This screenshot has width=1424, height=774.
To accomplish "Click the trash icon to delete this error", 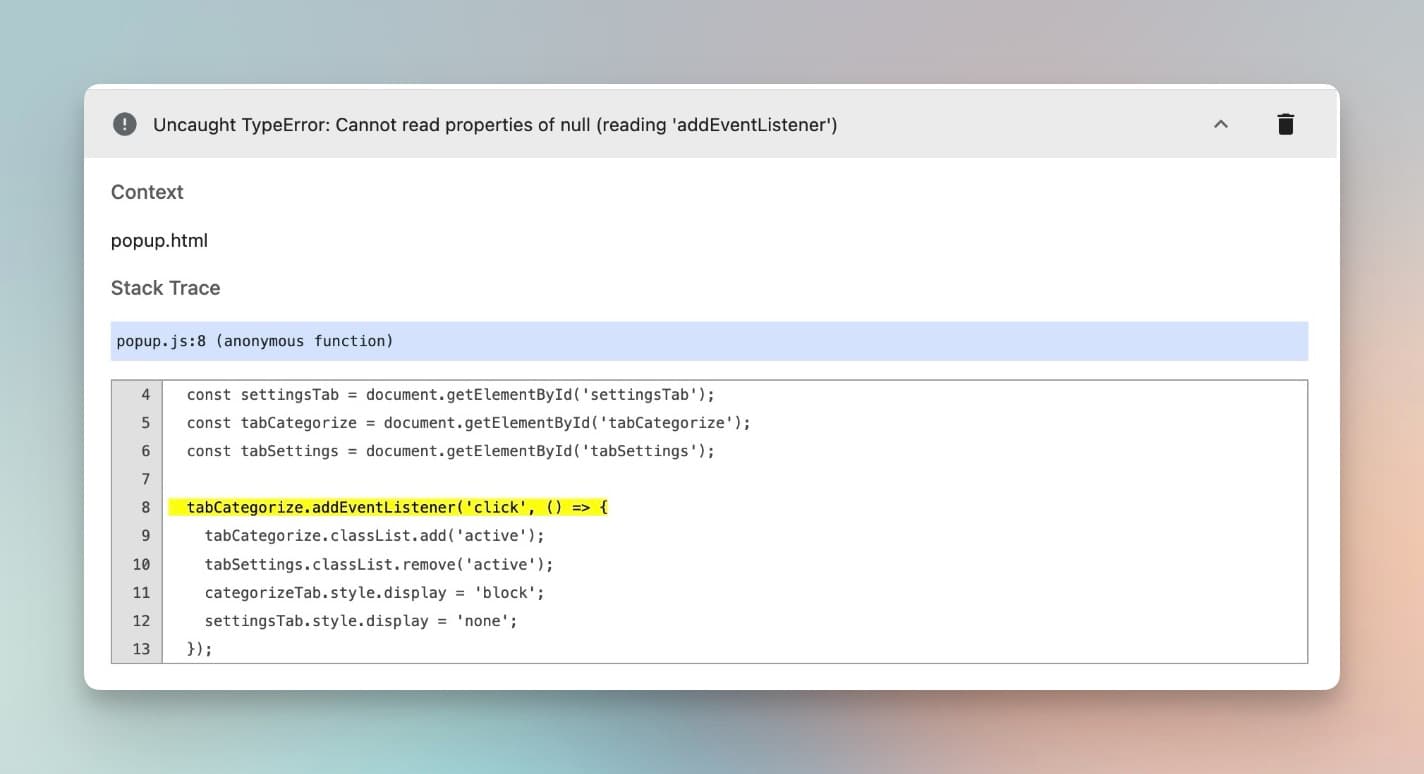I will [x=1286, y=124].
